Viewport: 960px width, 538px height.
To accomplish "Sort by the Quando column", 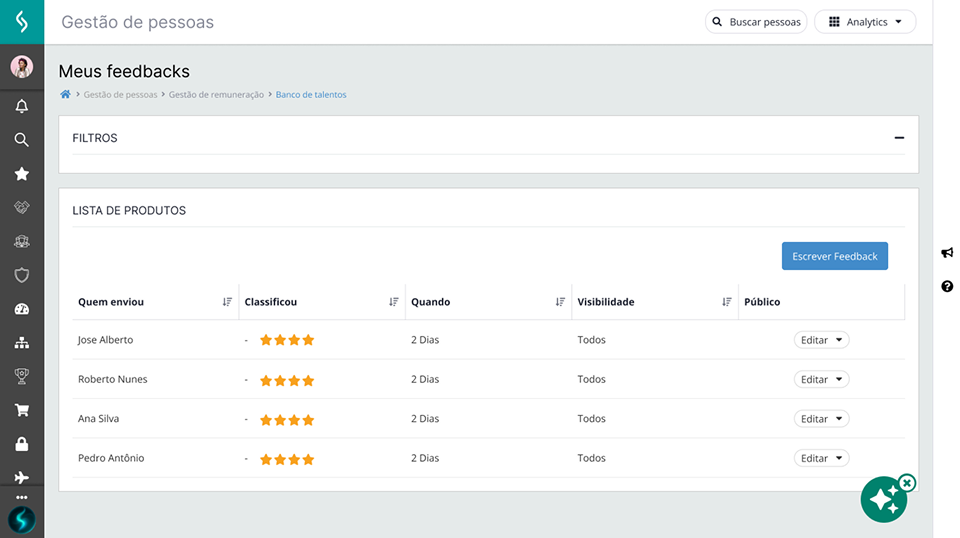I will pyautogui.click(x=560, y=302).
